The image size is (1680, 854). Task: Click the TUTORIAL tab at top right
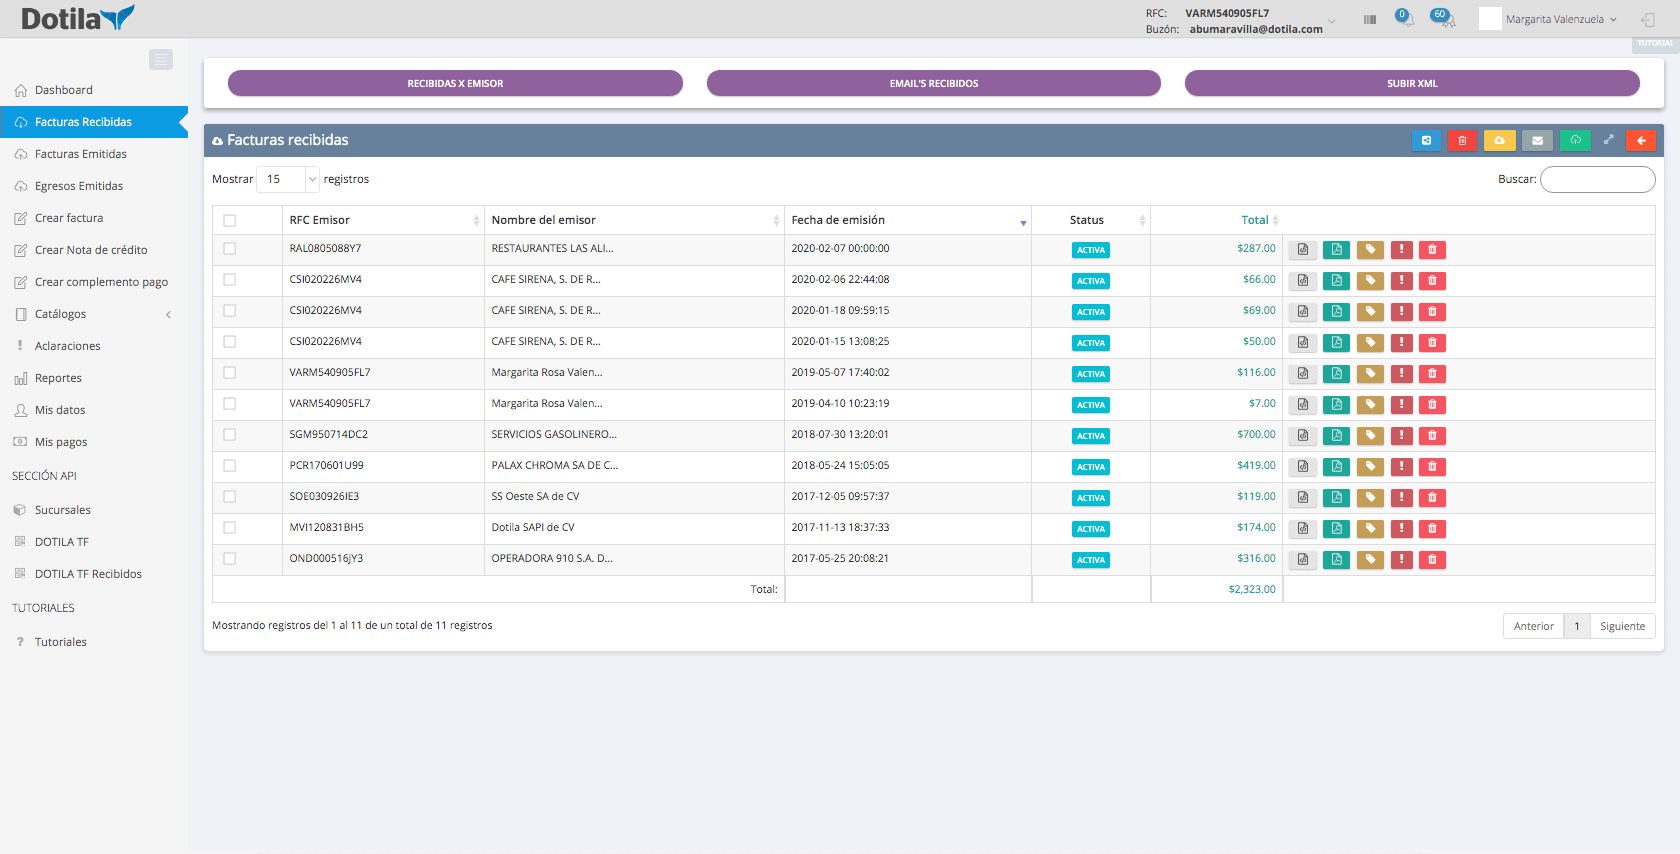1655,44
